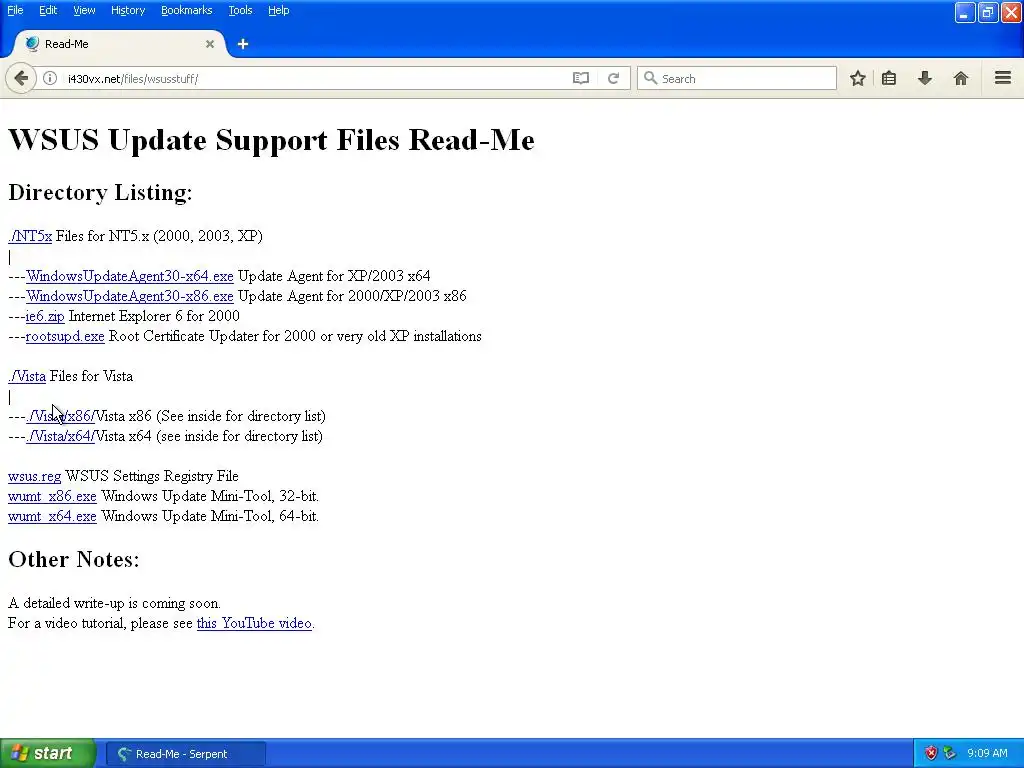Click the 9:09 AM taskbar clock
The width and height of the screenshot is (1024, 768).
(x=987, y=753)
